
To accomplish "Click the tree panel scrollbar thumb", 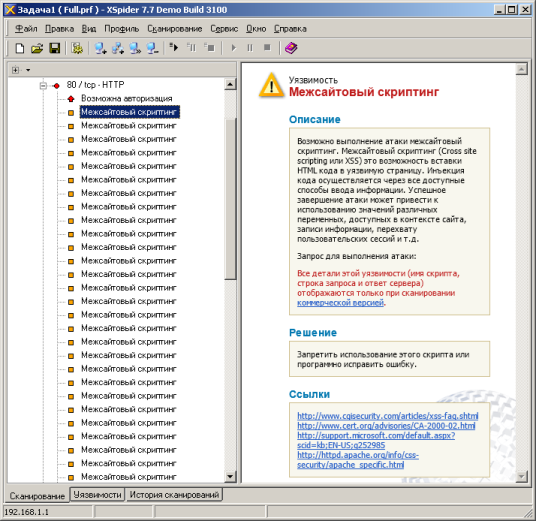I will pos(230,199).
